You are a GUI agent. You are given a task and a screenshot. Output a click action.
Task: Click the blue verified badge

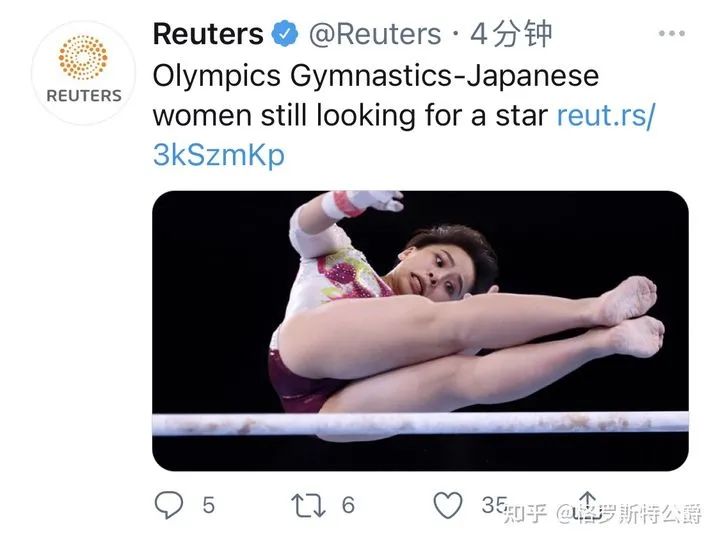coord(285,34)
